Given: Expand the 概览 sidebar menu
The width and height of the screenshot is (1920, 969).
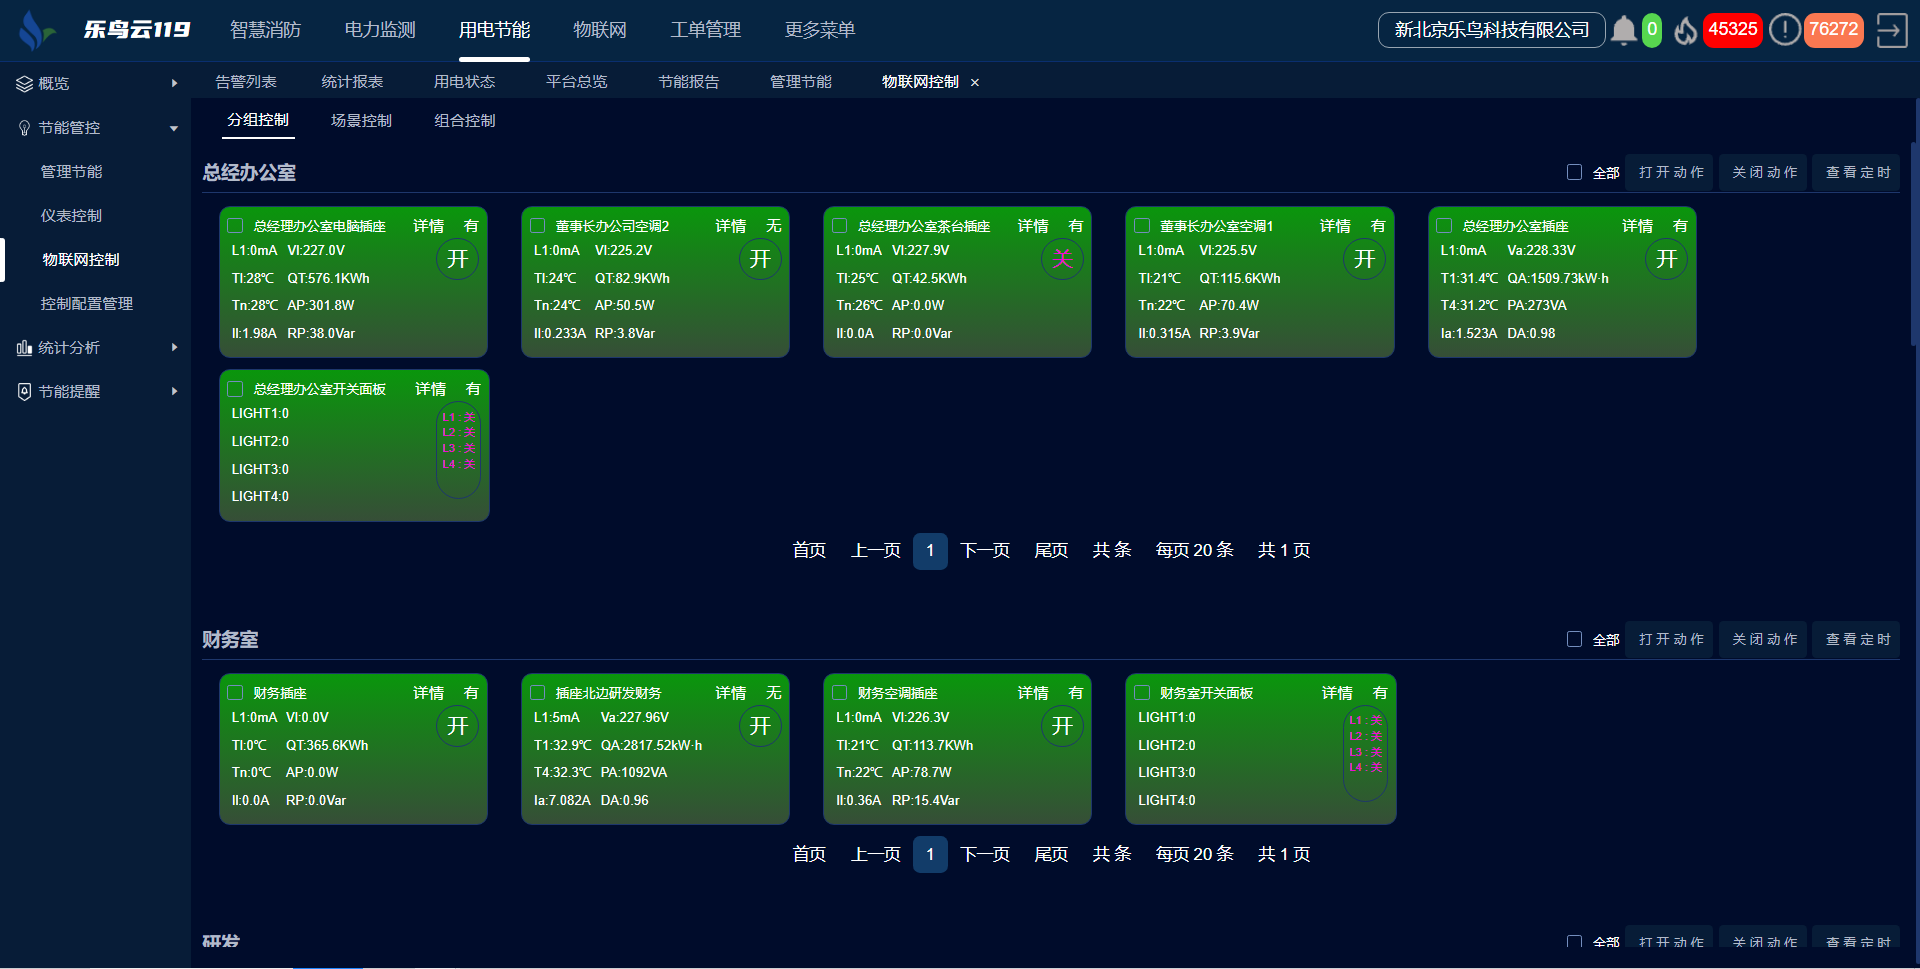Looking at the screenshot, I should (174, 84).
